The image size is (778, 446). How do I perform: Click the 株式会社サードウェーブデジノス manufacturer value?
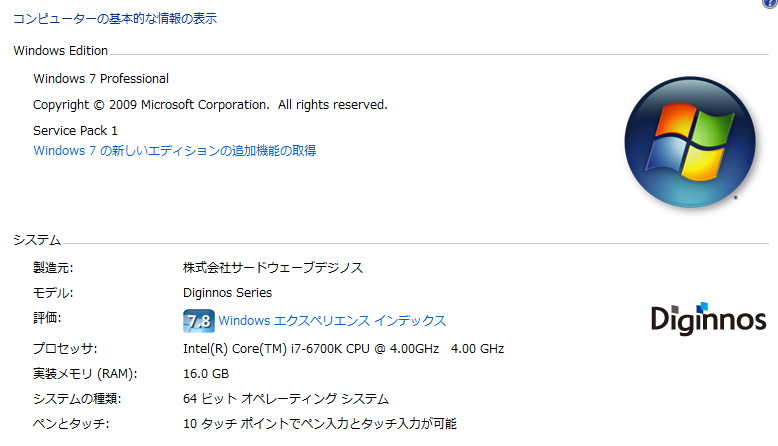(273, 268)
